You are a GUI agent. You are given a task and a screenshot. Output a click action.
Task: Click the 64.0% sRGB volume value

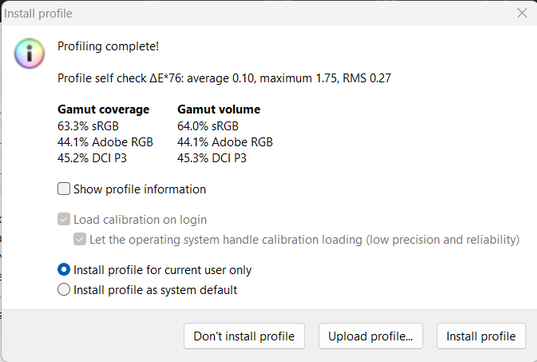point(208,126)
